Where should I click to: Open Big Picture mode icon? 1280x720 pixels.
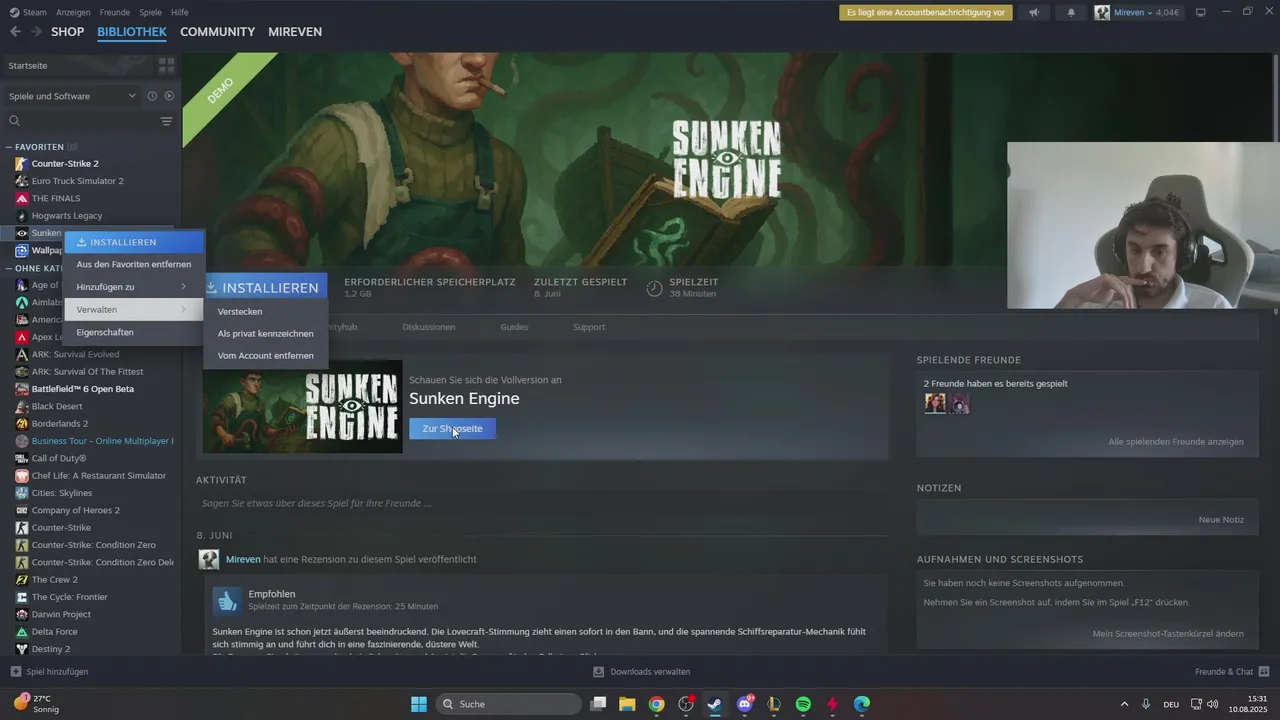pyautogui.click(x=1201, y=13)
